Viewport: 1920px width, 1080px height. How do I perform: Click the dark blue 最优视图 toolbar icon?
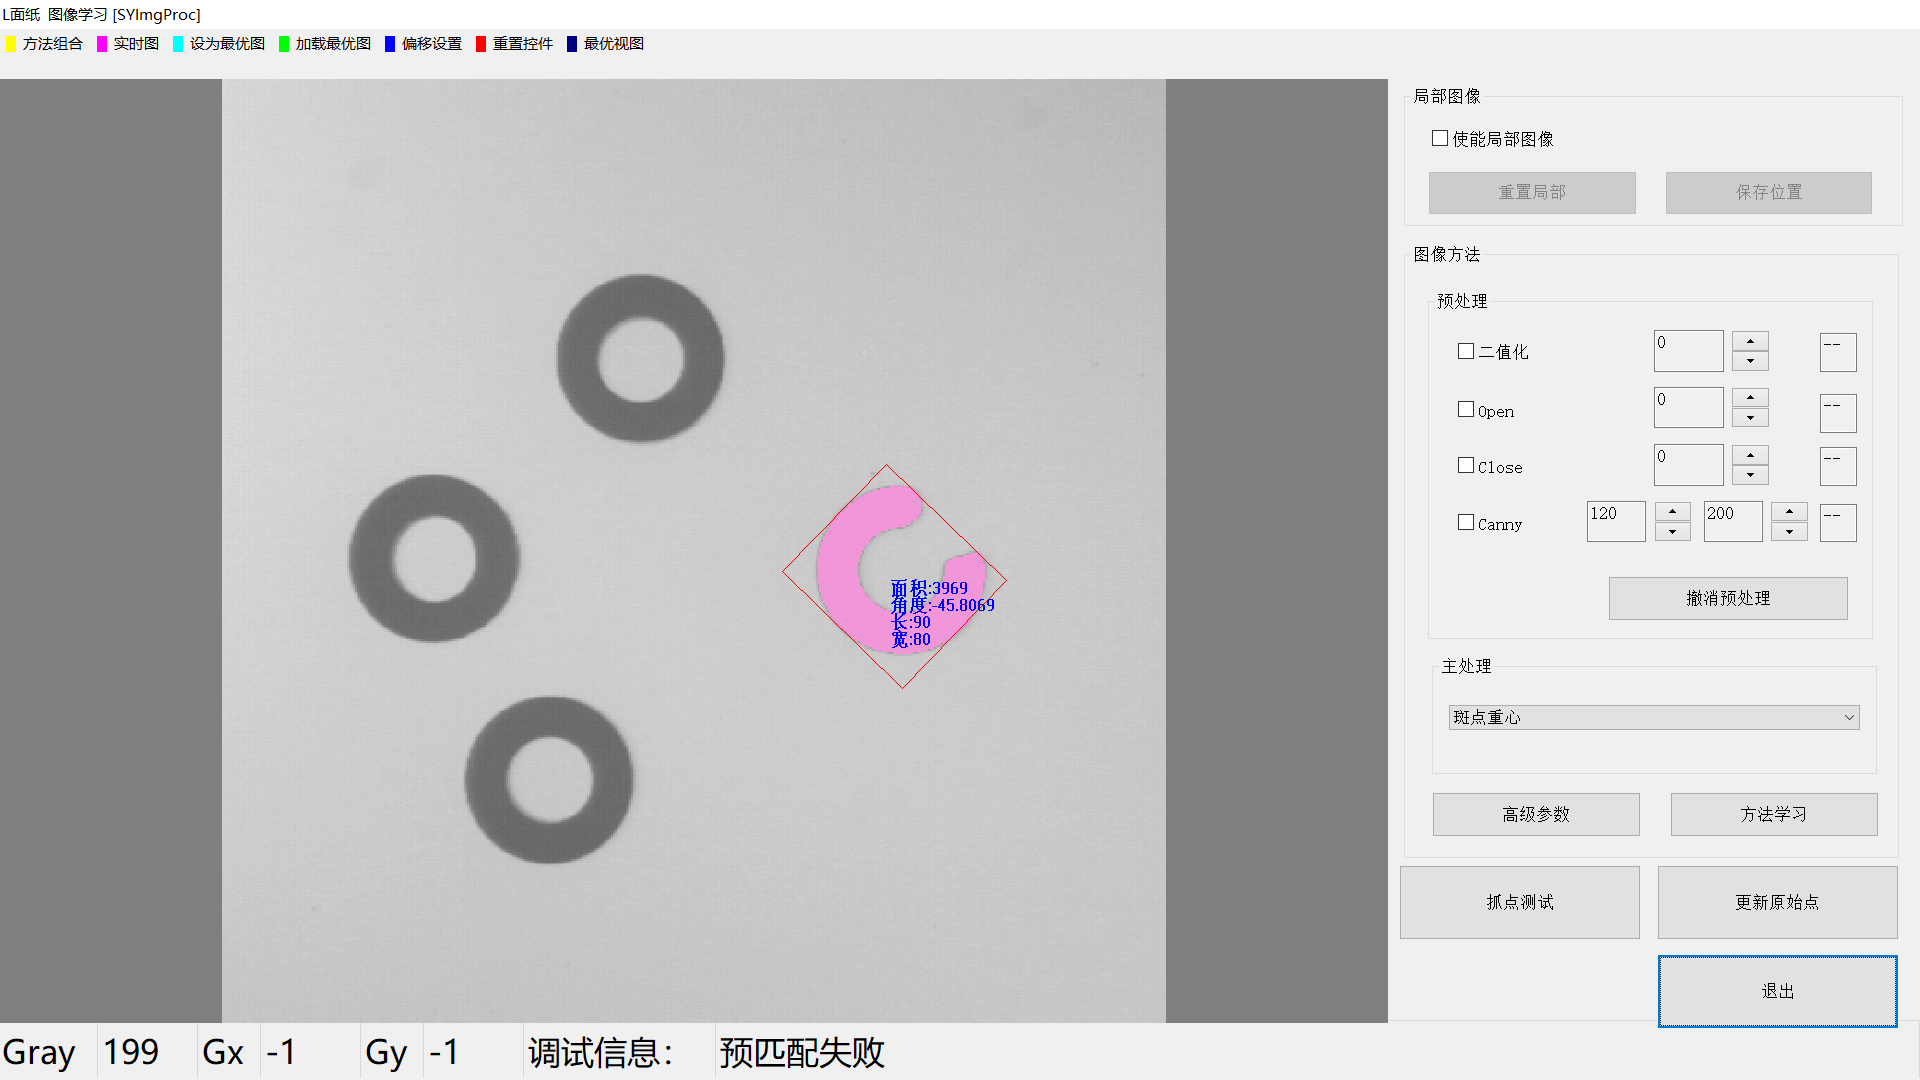pyautogui.click(x=572, y=44)
